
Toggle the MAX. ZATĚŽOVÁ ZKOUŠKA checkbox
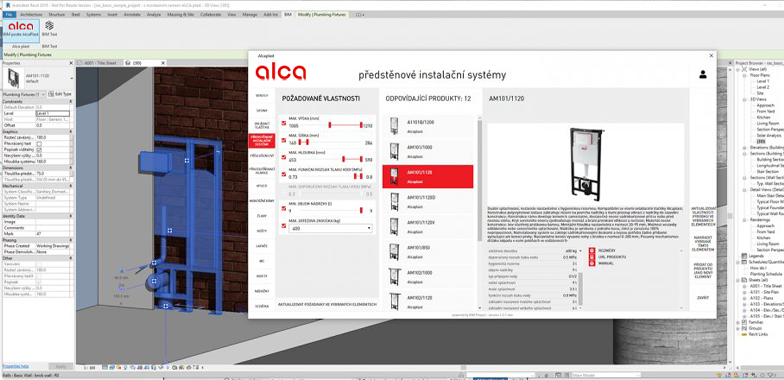click(x=284, y=226)
